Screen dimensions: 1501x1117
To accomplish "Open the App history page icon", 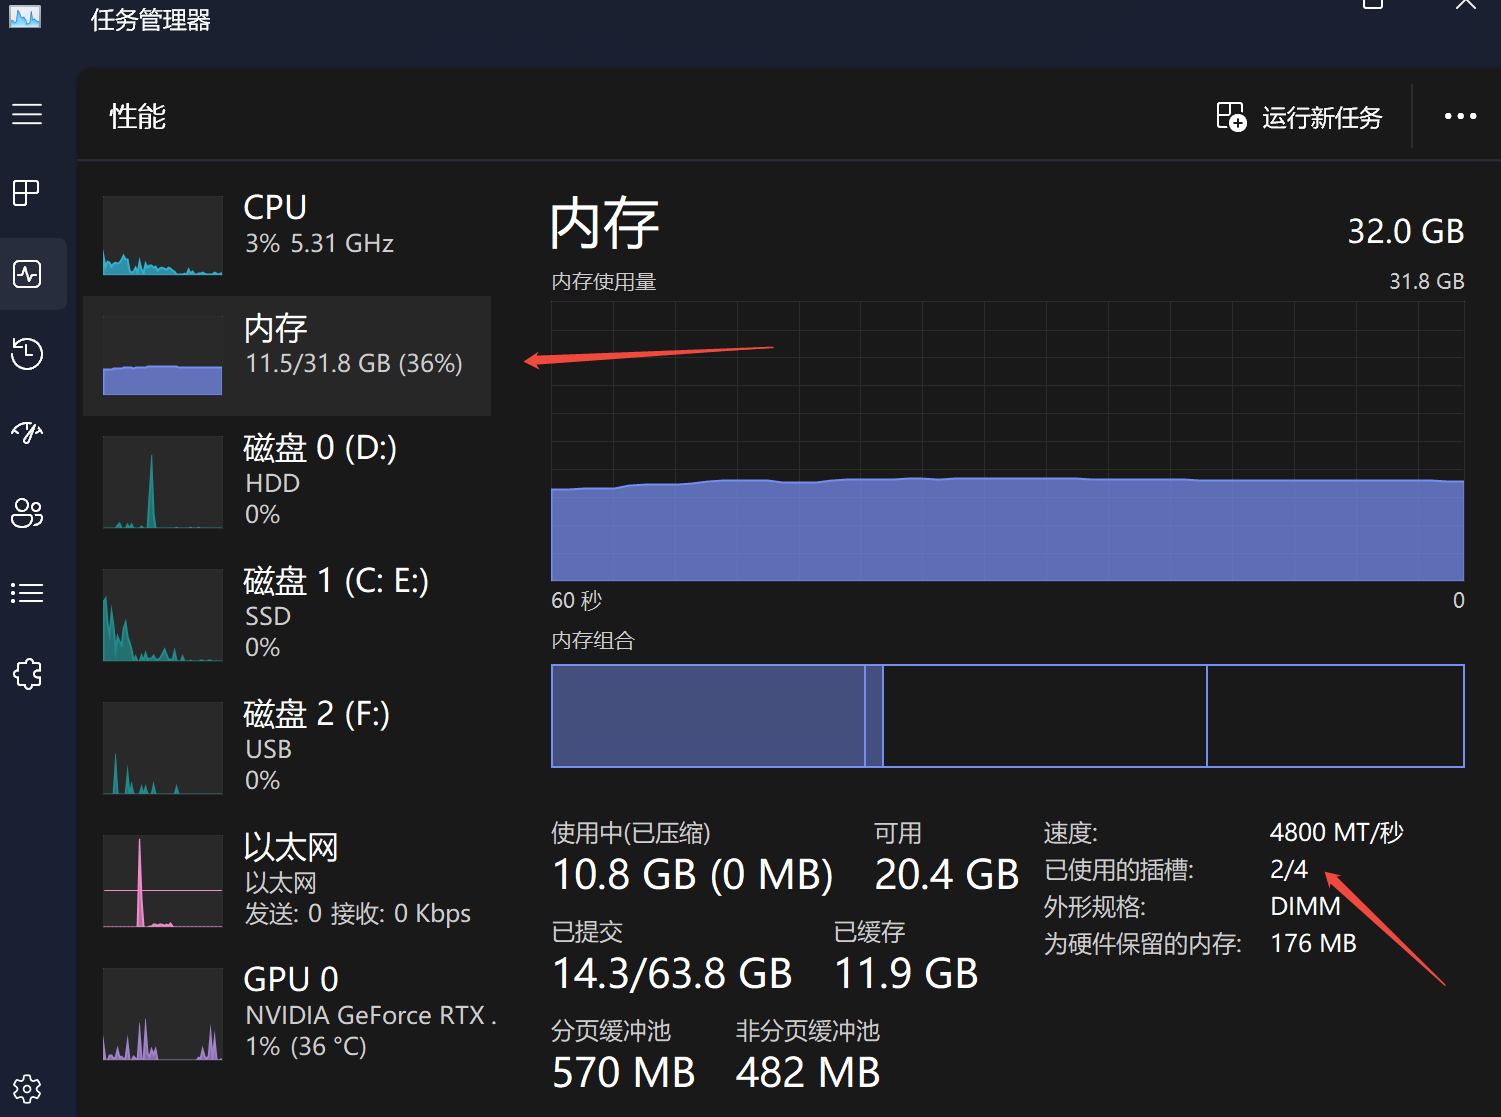I will [27, 353].
